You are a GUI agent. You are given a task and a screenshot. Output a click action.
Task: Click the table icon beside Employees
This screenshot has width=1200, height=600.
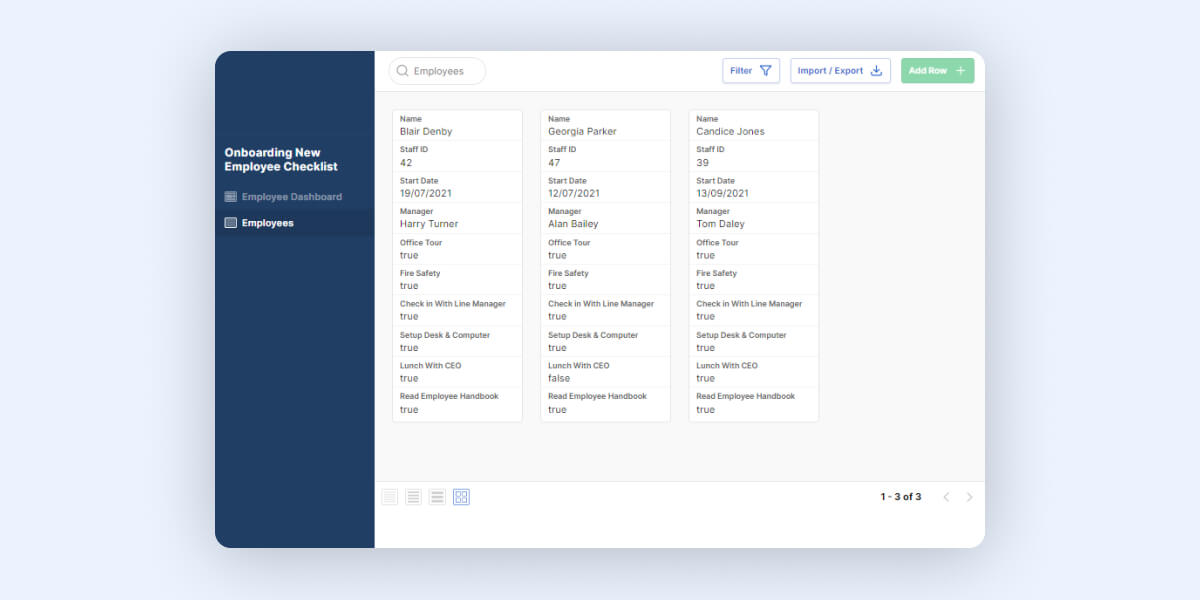pos(229,222)
